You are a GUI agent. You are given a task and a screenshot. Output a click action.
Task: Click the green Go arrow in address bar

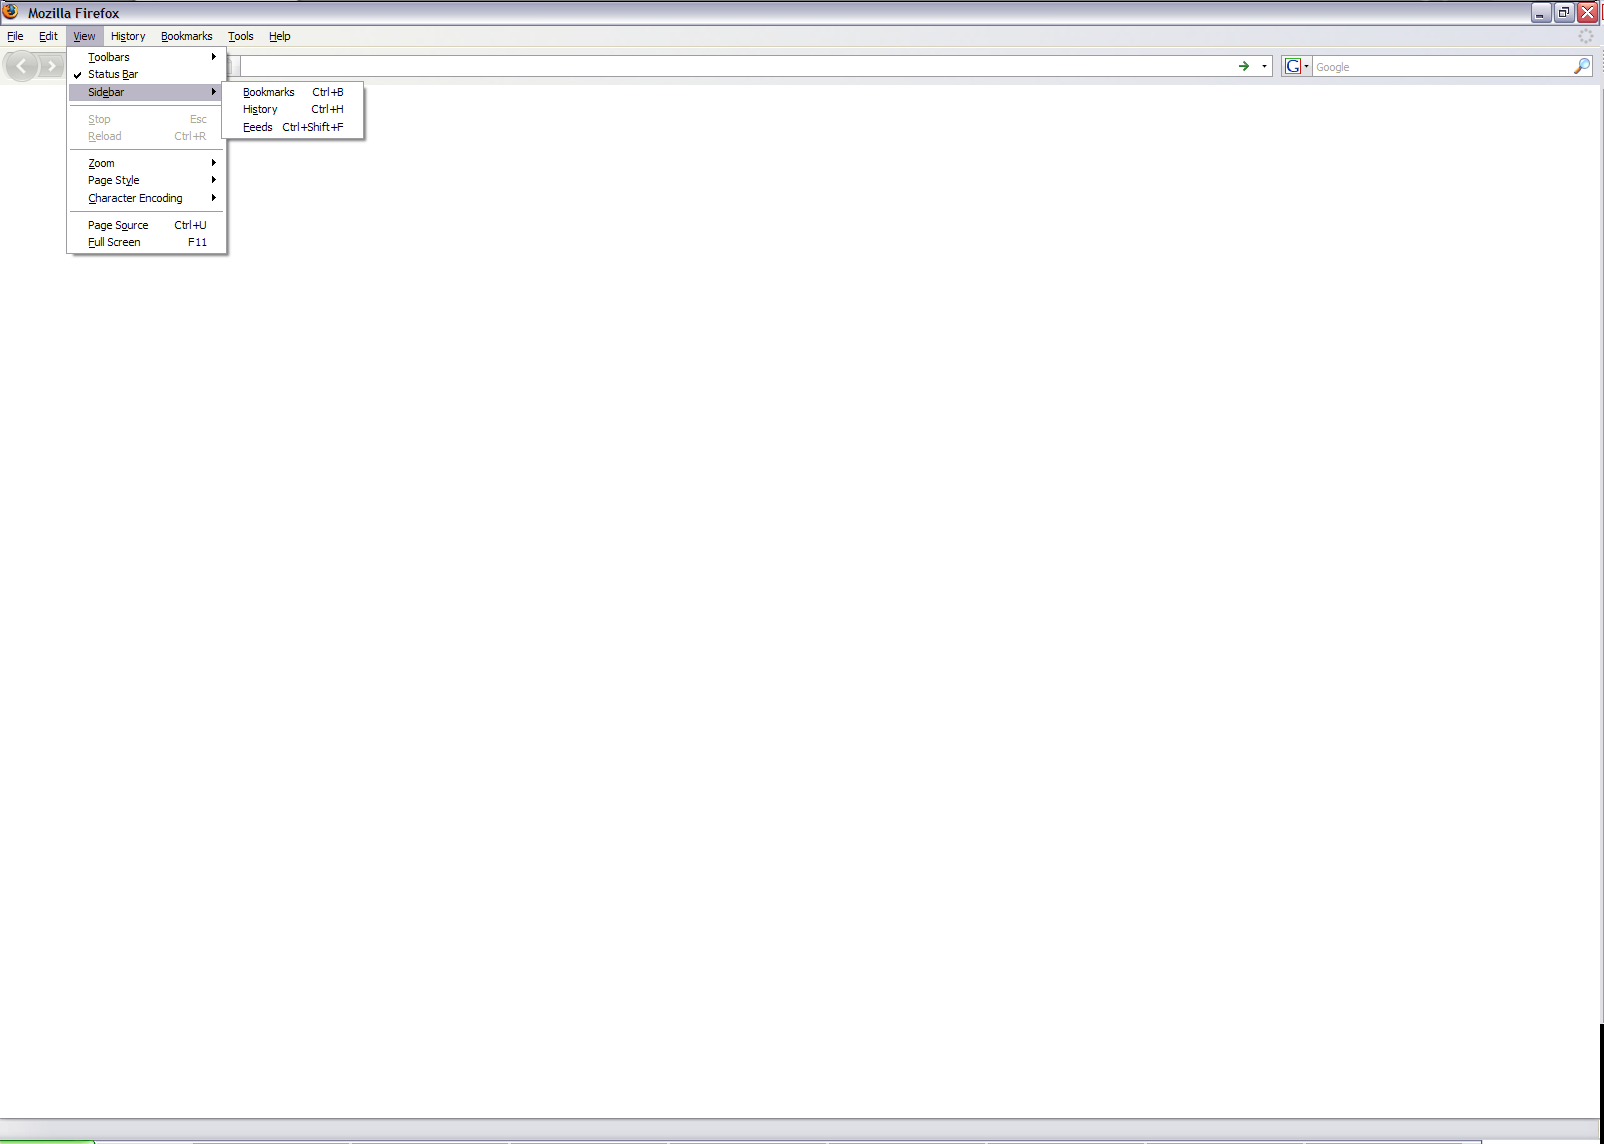pos(1244,66)
